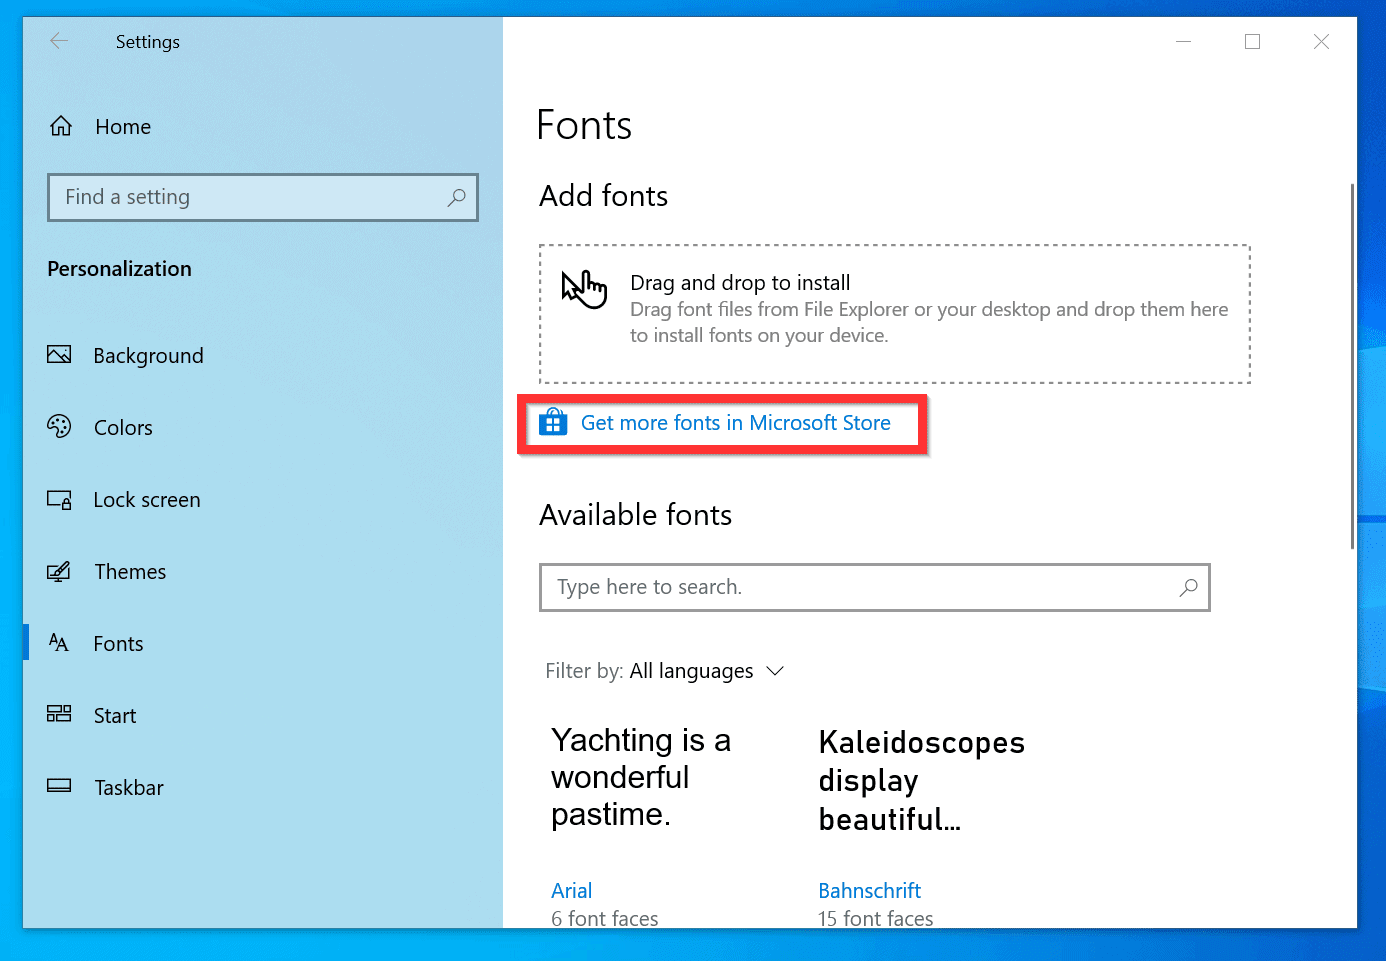Open Home from the Settings sidebar
The height and width of the screenshot is (961, 1386).
123,126
